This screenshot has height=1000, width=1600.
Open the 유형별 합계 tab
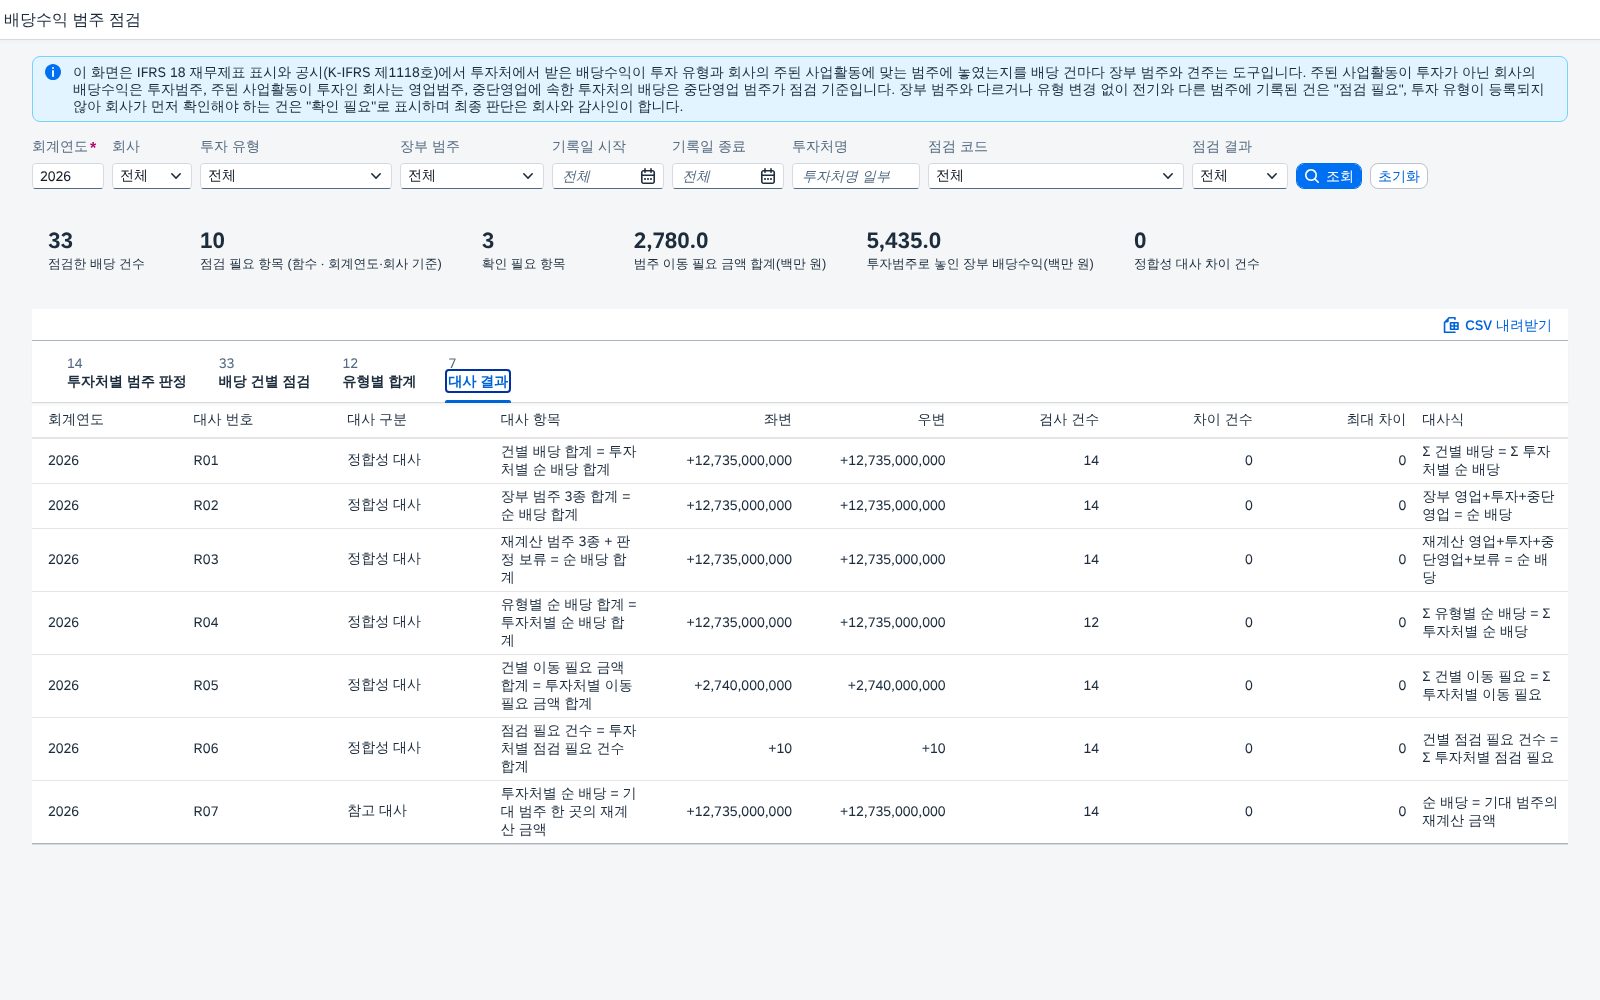[x=379, y=373]
